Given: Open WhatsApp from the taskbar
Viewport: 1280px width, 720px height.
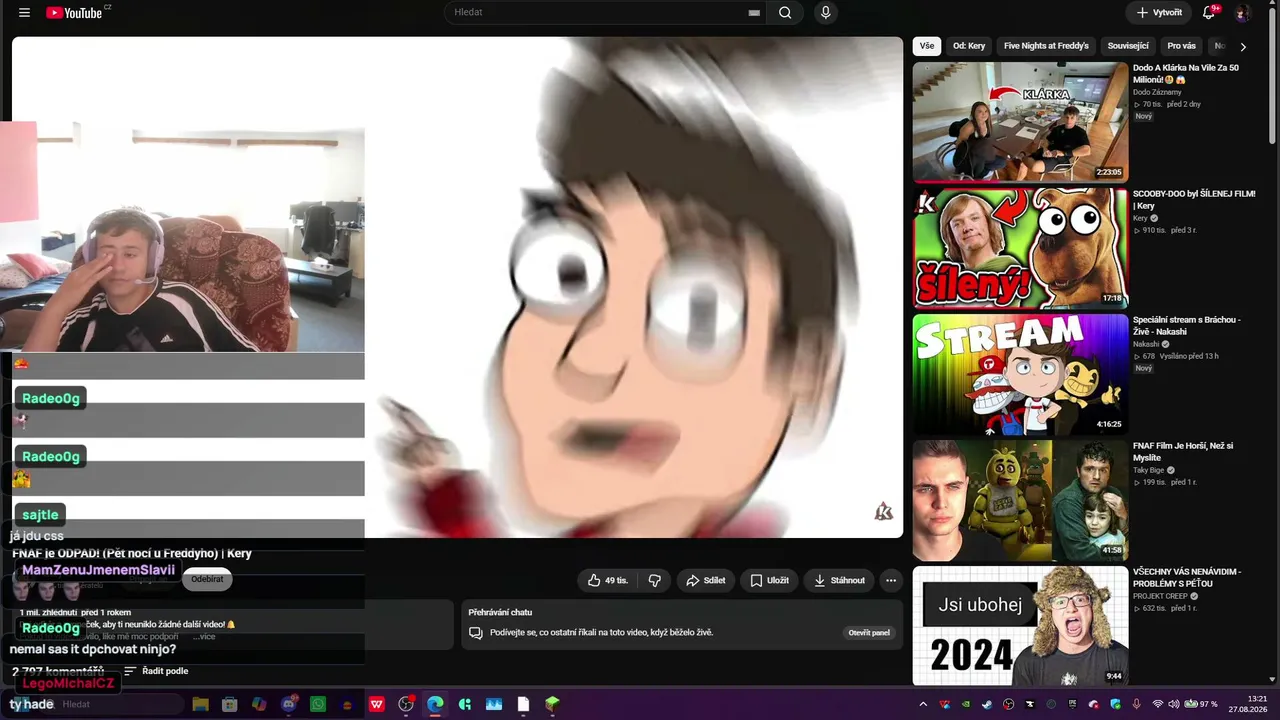Looking at the screenshot, I should pos(318,704).
